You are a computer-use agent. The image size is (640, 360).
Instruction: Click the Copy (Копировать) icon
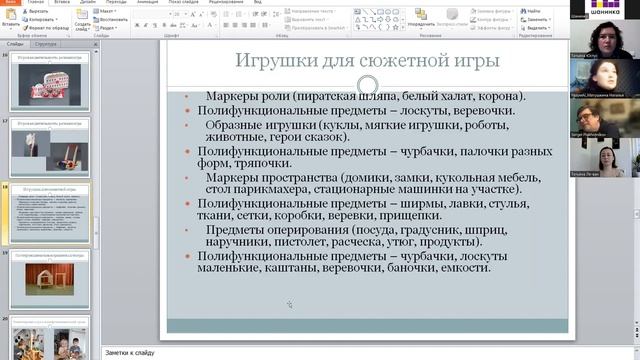click(26, 20)
